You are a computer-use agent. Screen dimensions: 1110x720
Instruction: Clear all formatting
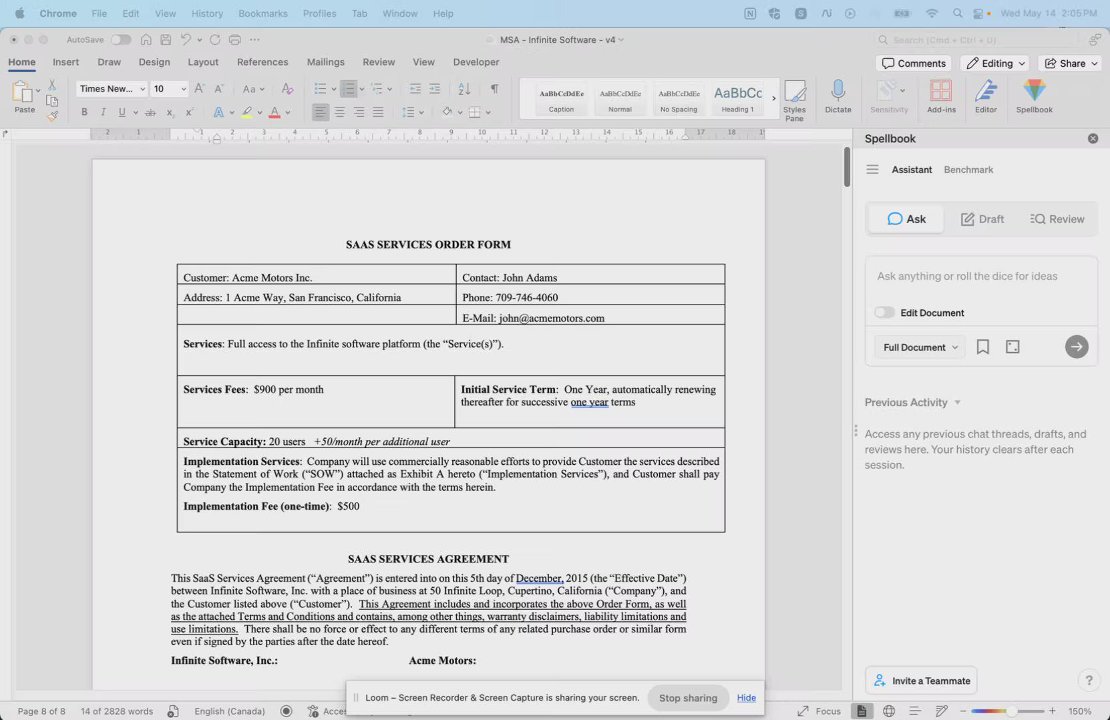(287, 88)
